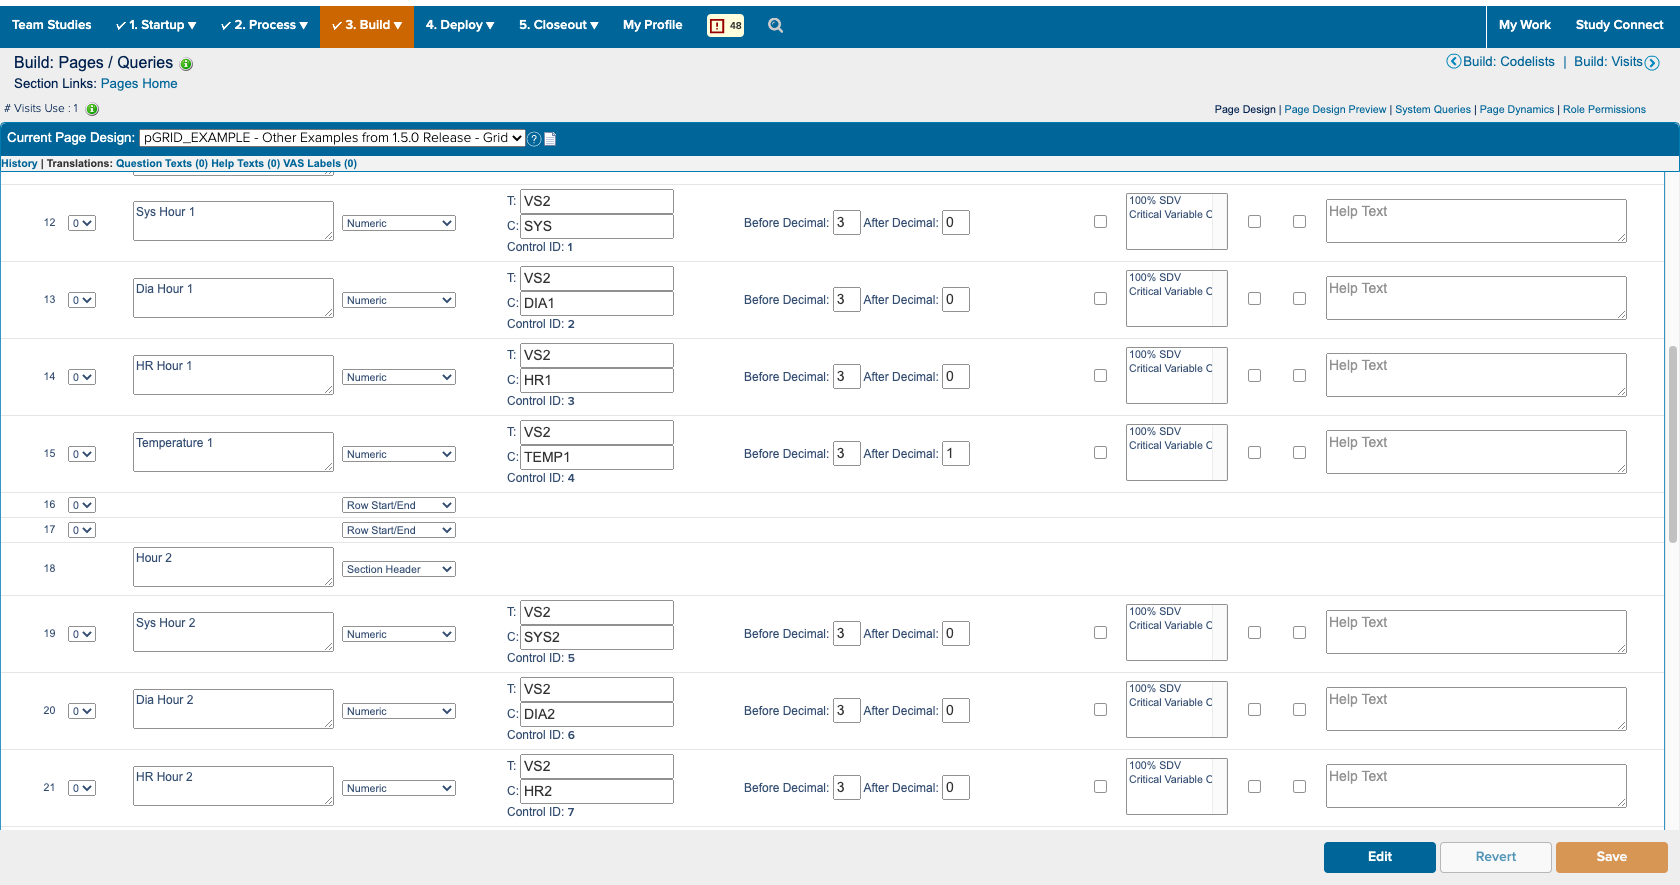Open the Page Dynamics link
The height and width of the screenshot is (885, 1680).
(1517, 110)
